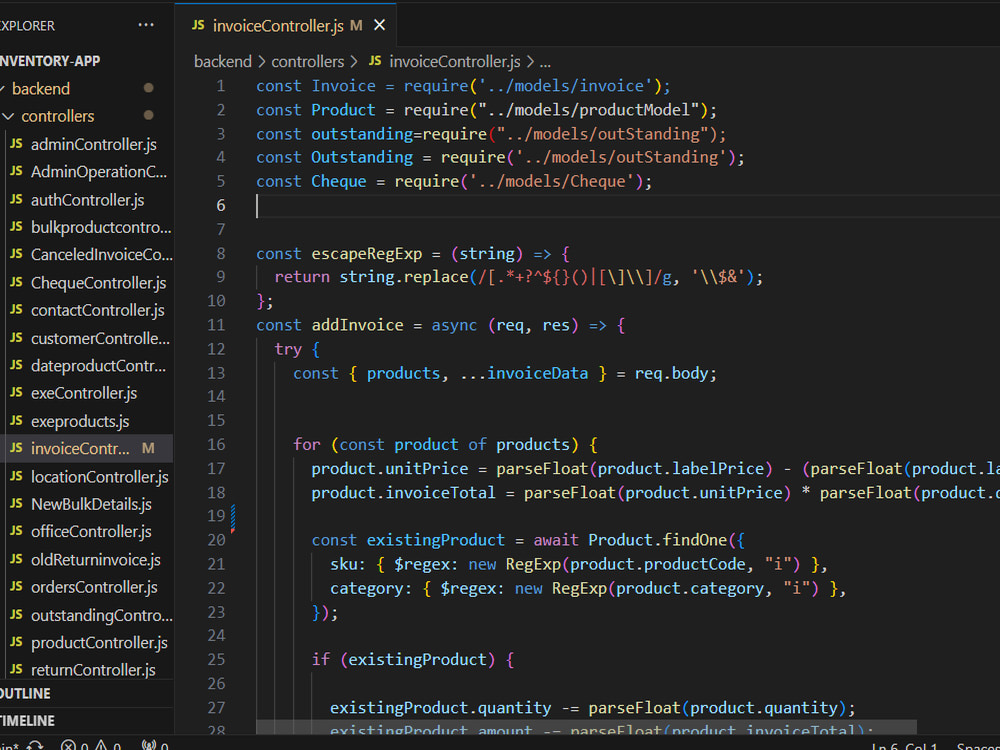Open the breadcrumb ellipsis symbol list
The width and height of the screenshot is (1000, 750).
(x=545, y=62)
